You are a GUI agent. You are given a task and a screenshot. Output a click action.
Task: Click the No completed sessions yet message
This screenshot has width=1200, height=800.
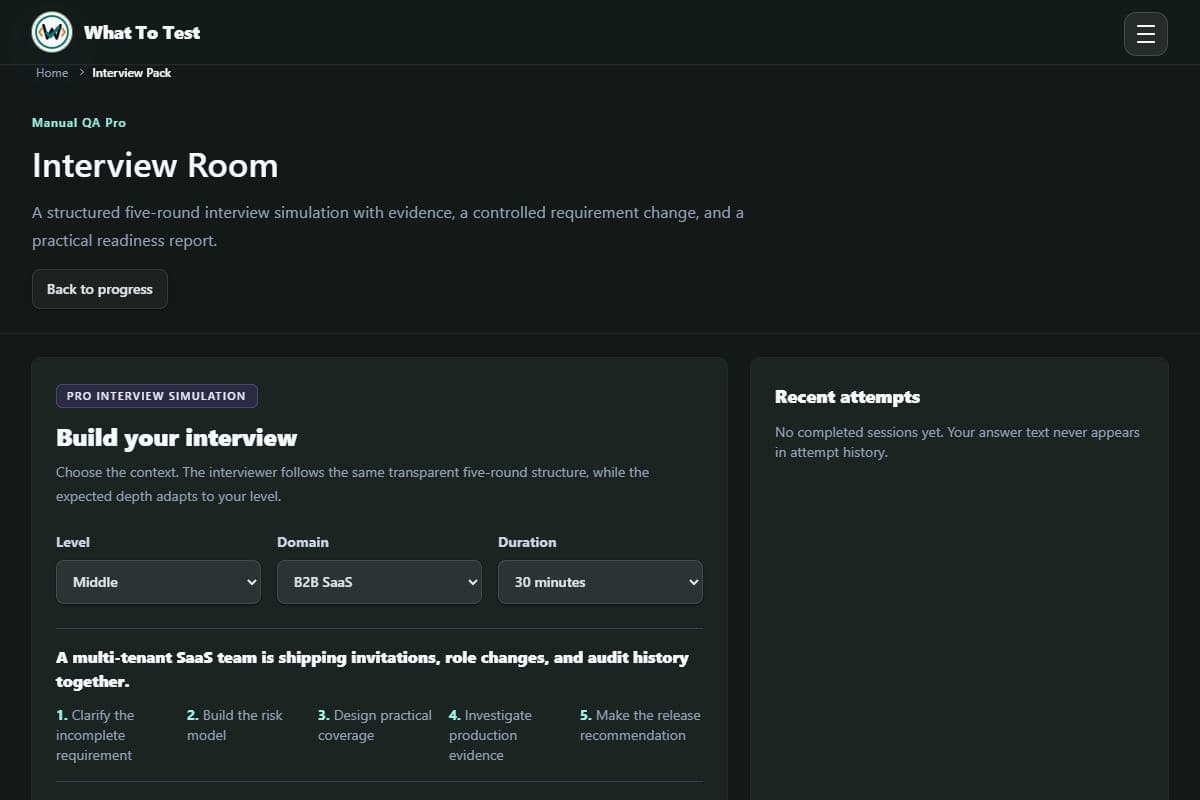pos(957,442)
